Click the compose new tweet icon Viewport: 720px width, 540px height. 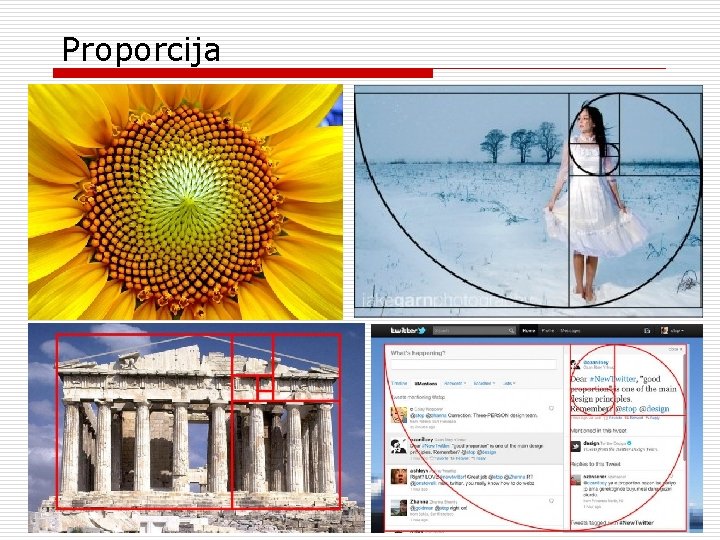point(647,331)
